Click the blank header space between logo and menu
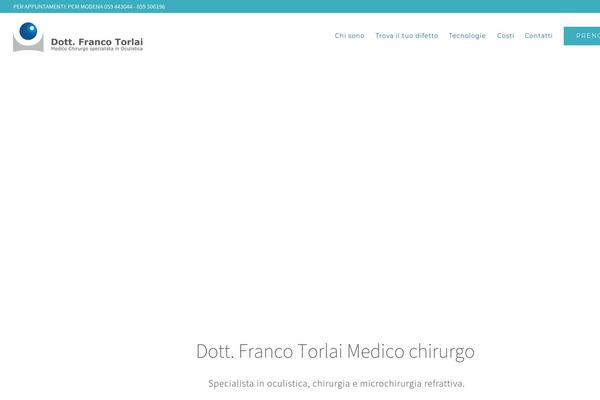The width and height of the screenshot is (600, 400). click(240, 36)
